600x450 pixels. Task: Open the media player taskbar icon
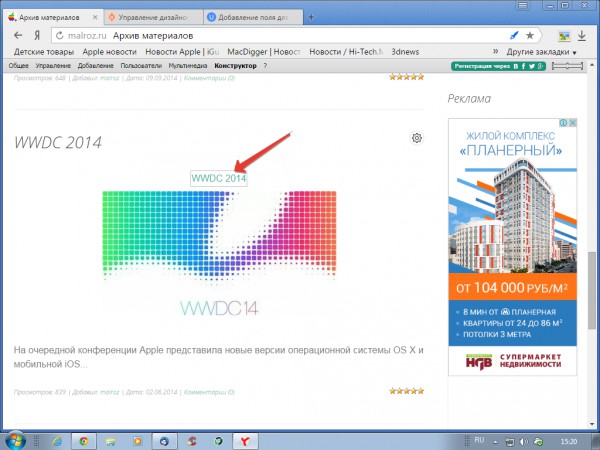click(137, 441)
